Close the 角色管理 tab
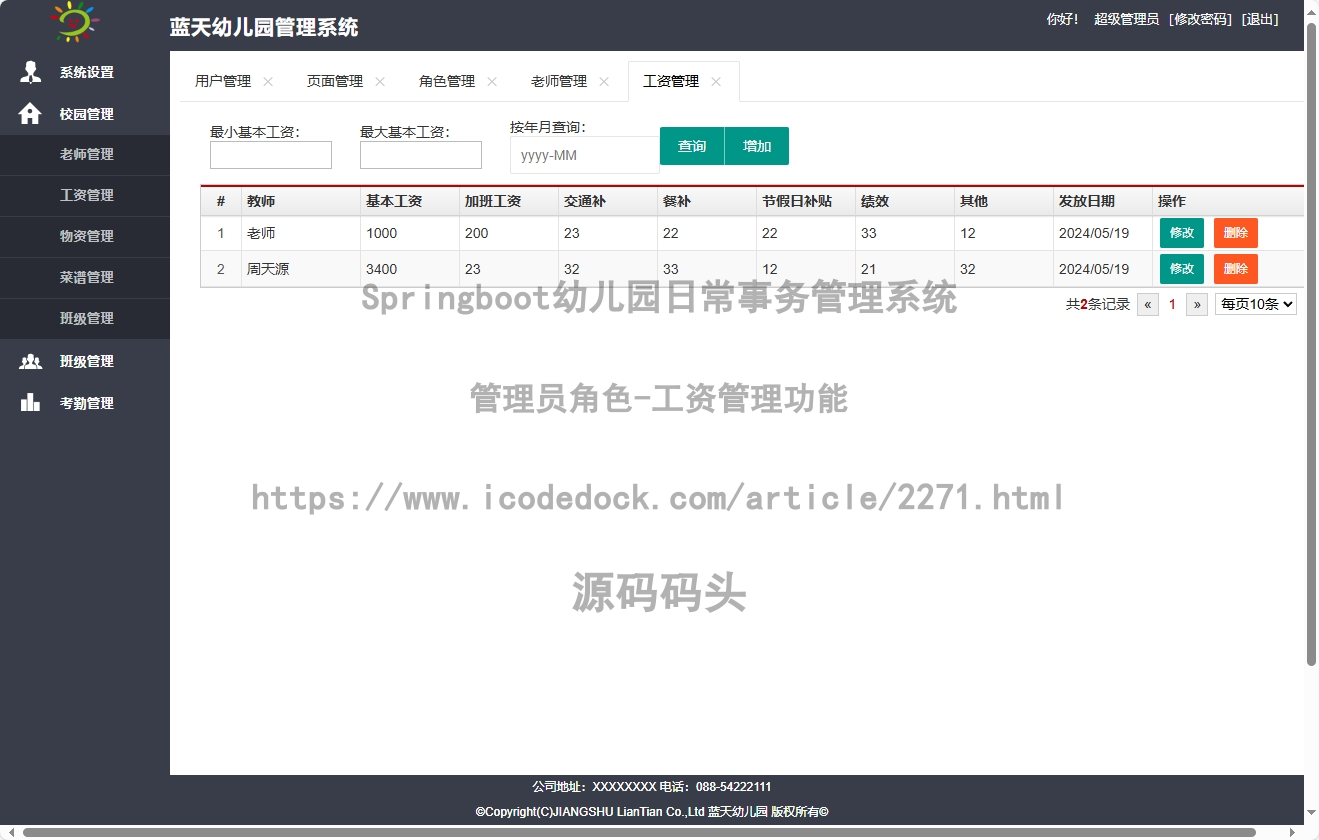The image size is (1319, 840). tap(492, 82)
